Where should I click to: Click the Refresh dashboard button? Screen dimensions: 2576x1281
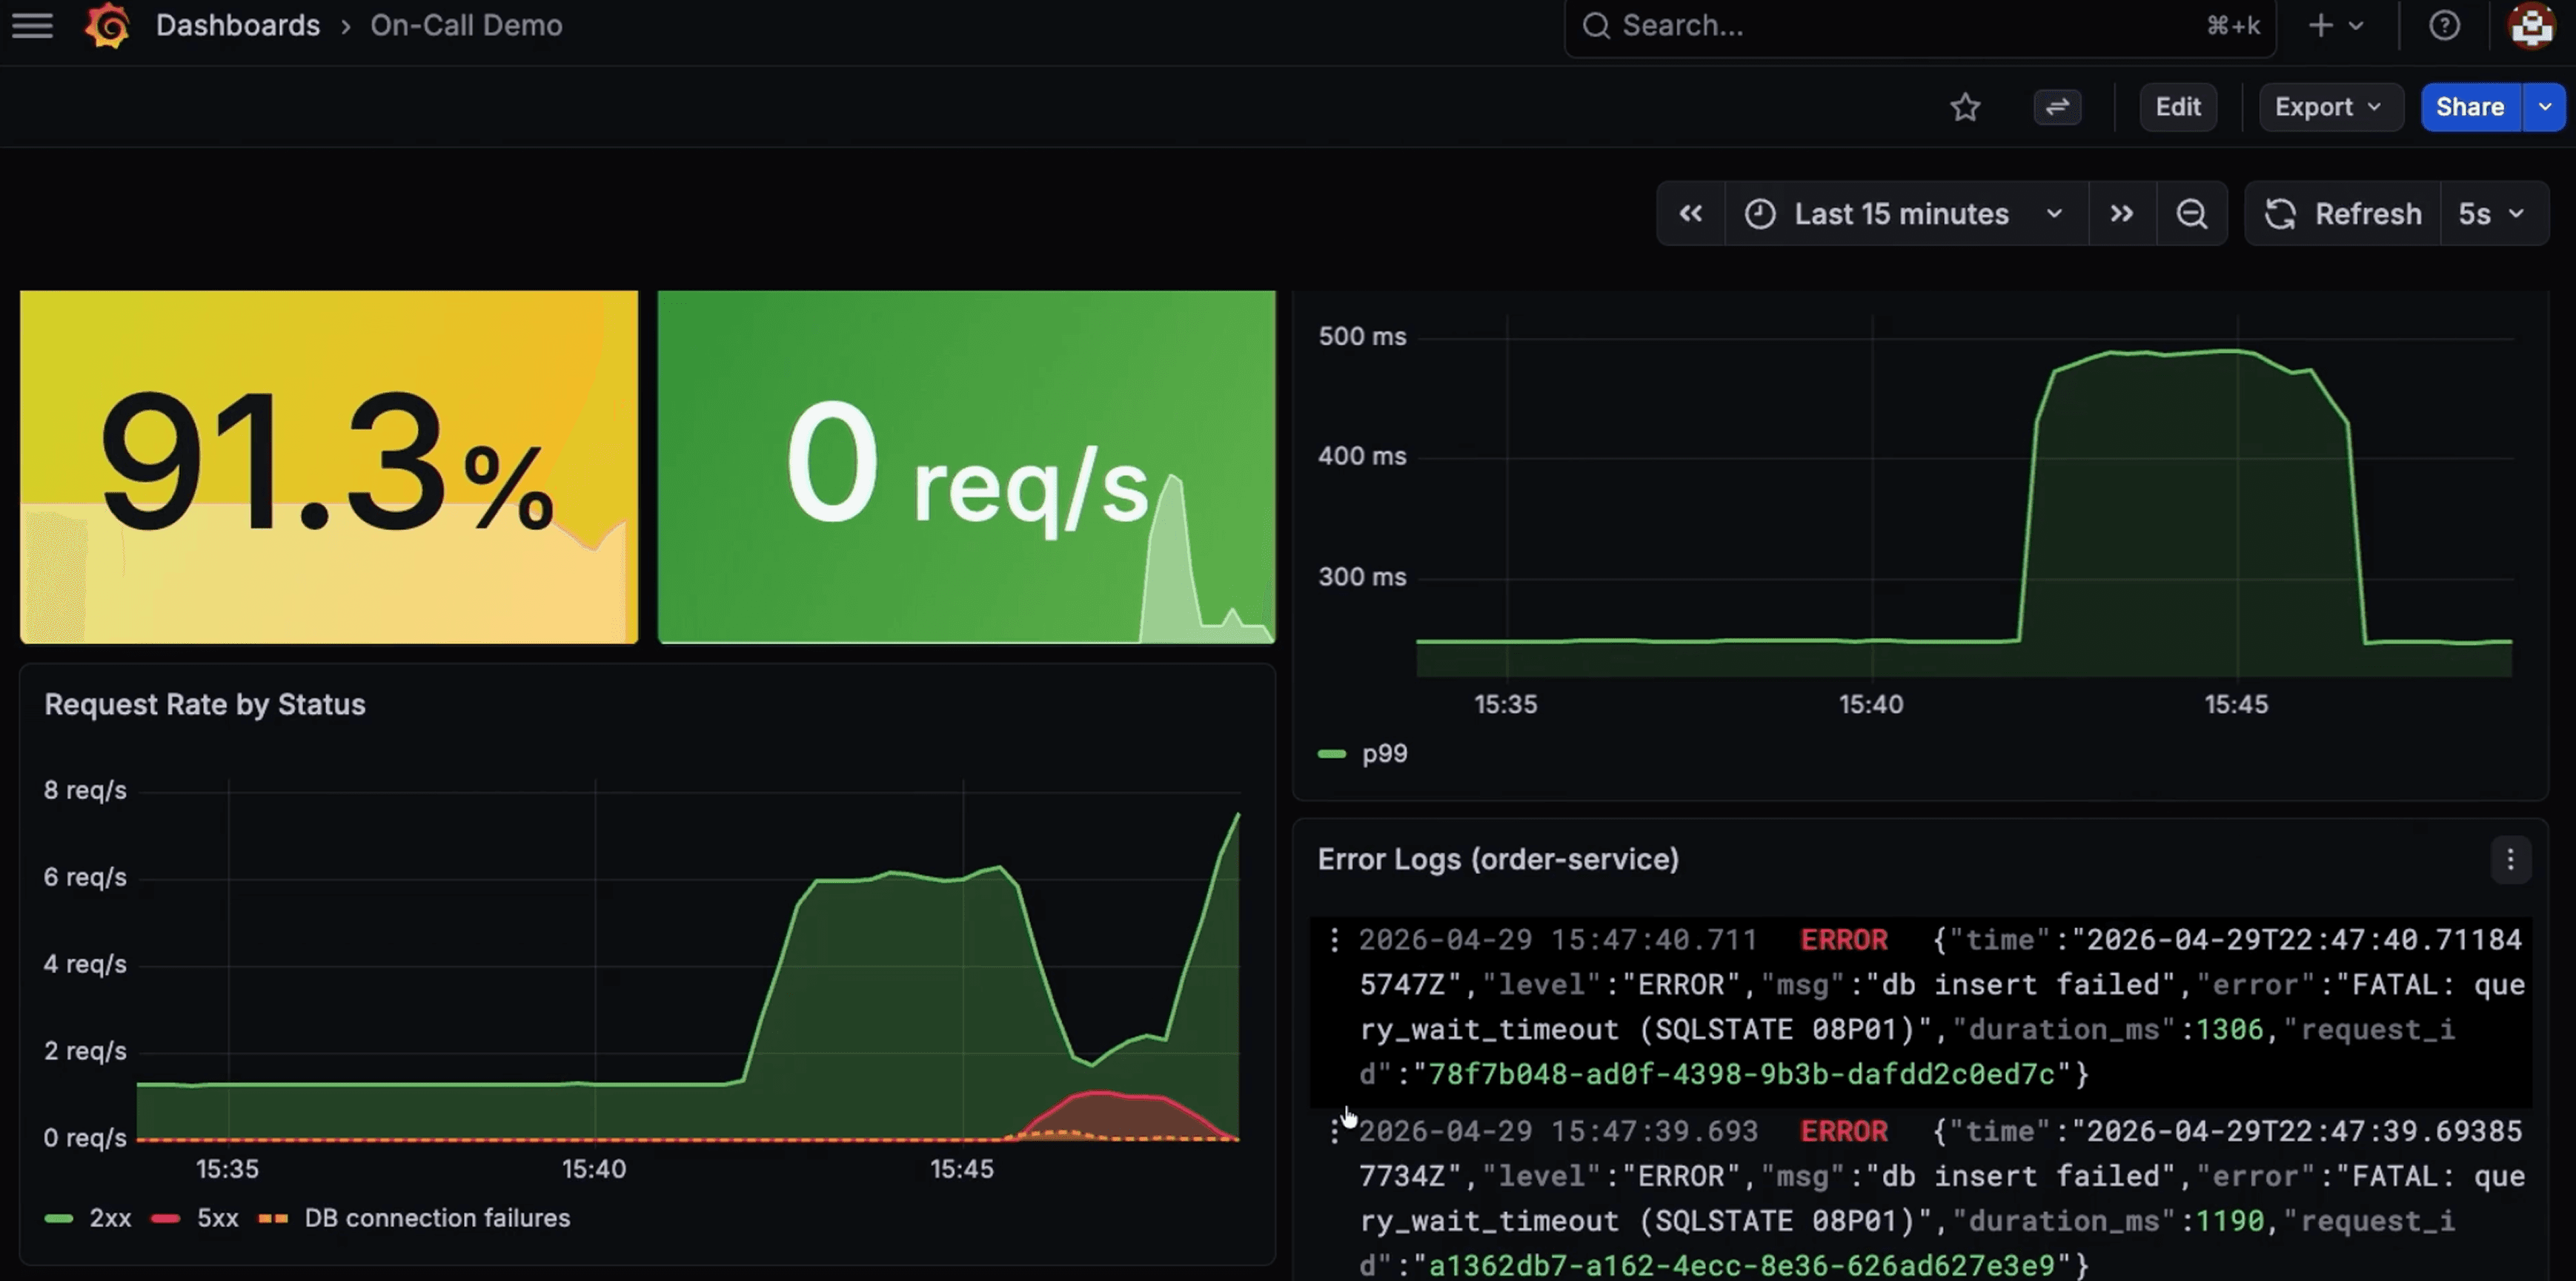coord(2343,213)
